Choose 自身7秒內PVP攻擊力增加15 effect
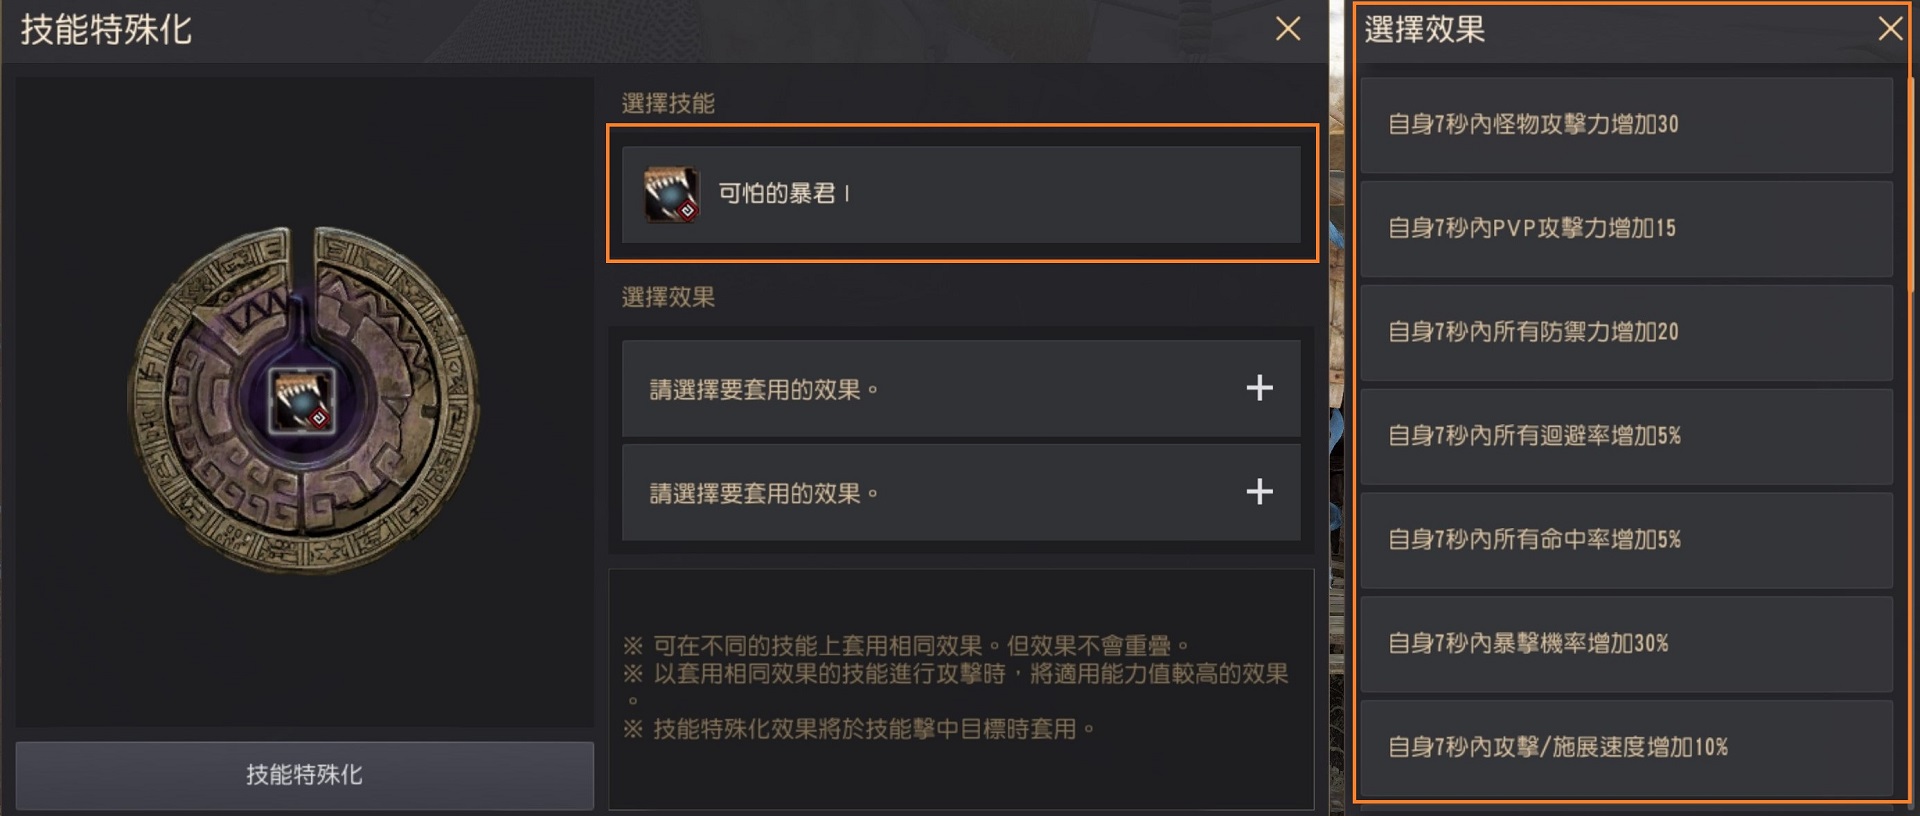This screenshot has width=1920, height=816. [x=1626, y=229]
